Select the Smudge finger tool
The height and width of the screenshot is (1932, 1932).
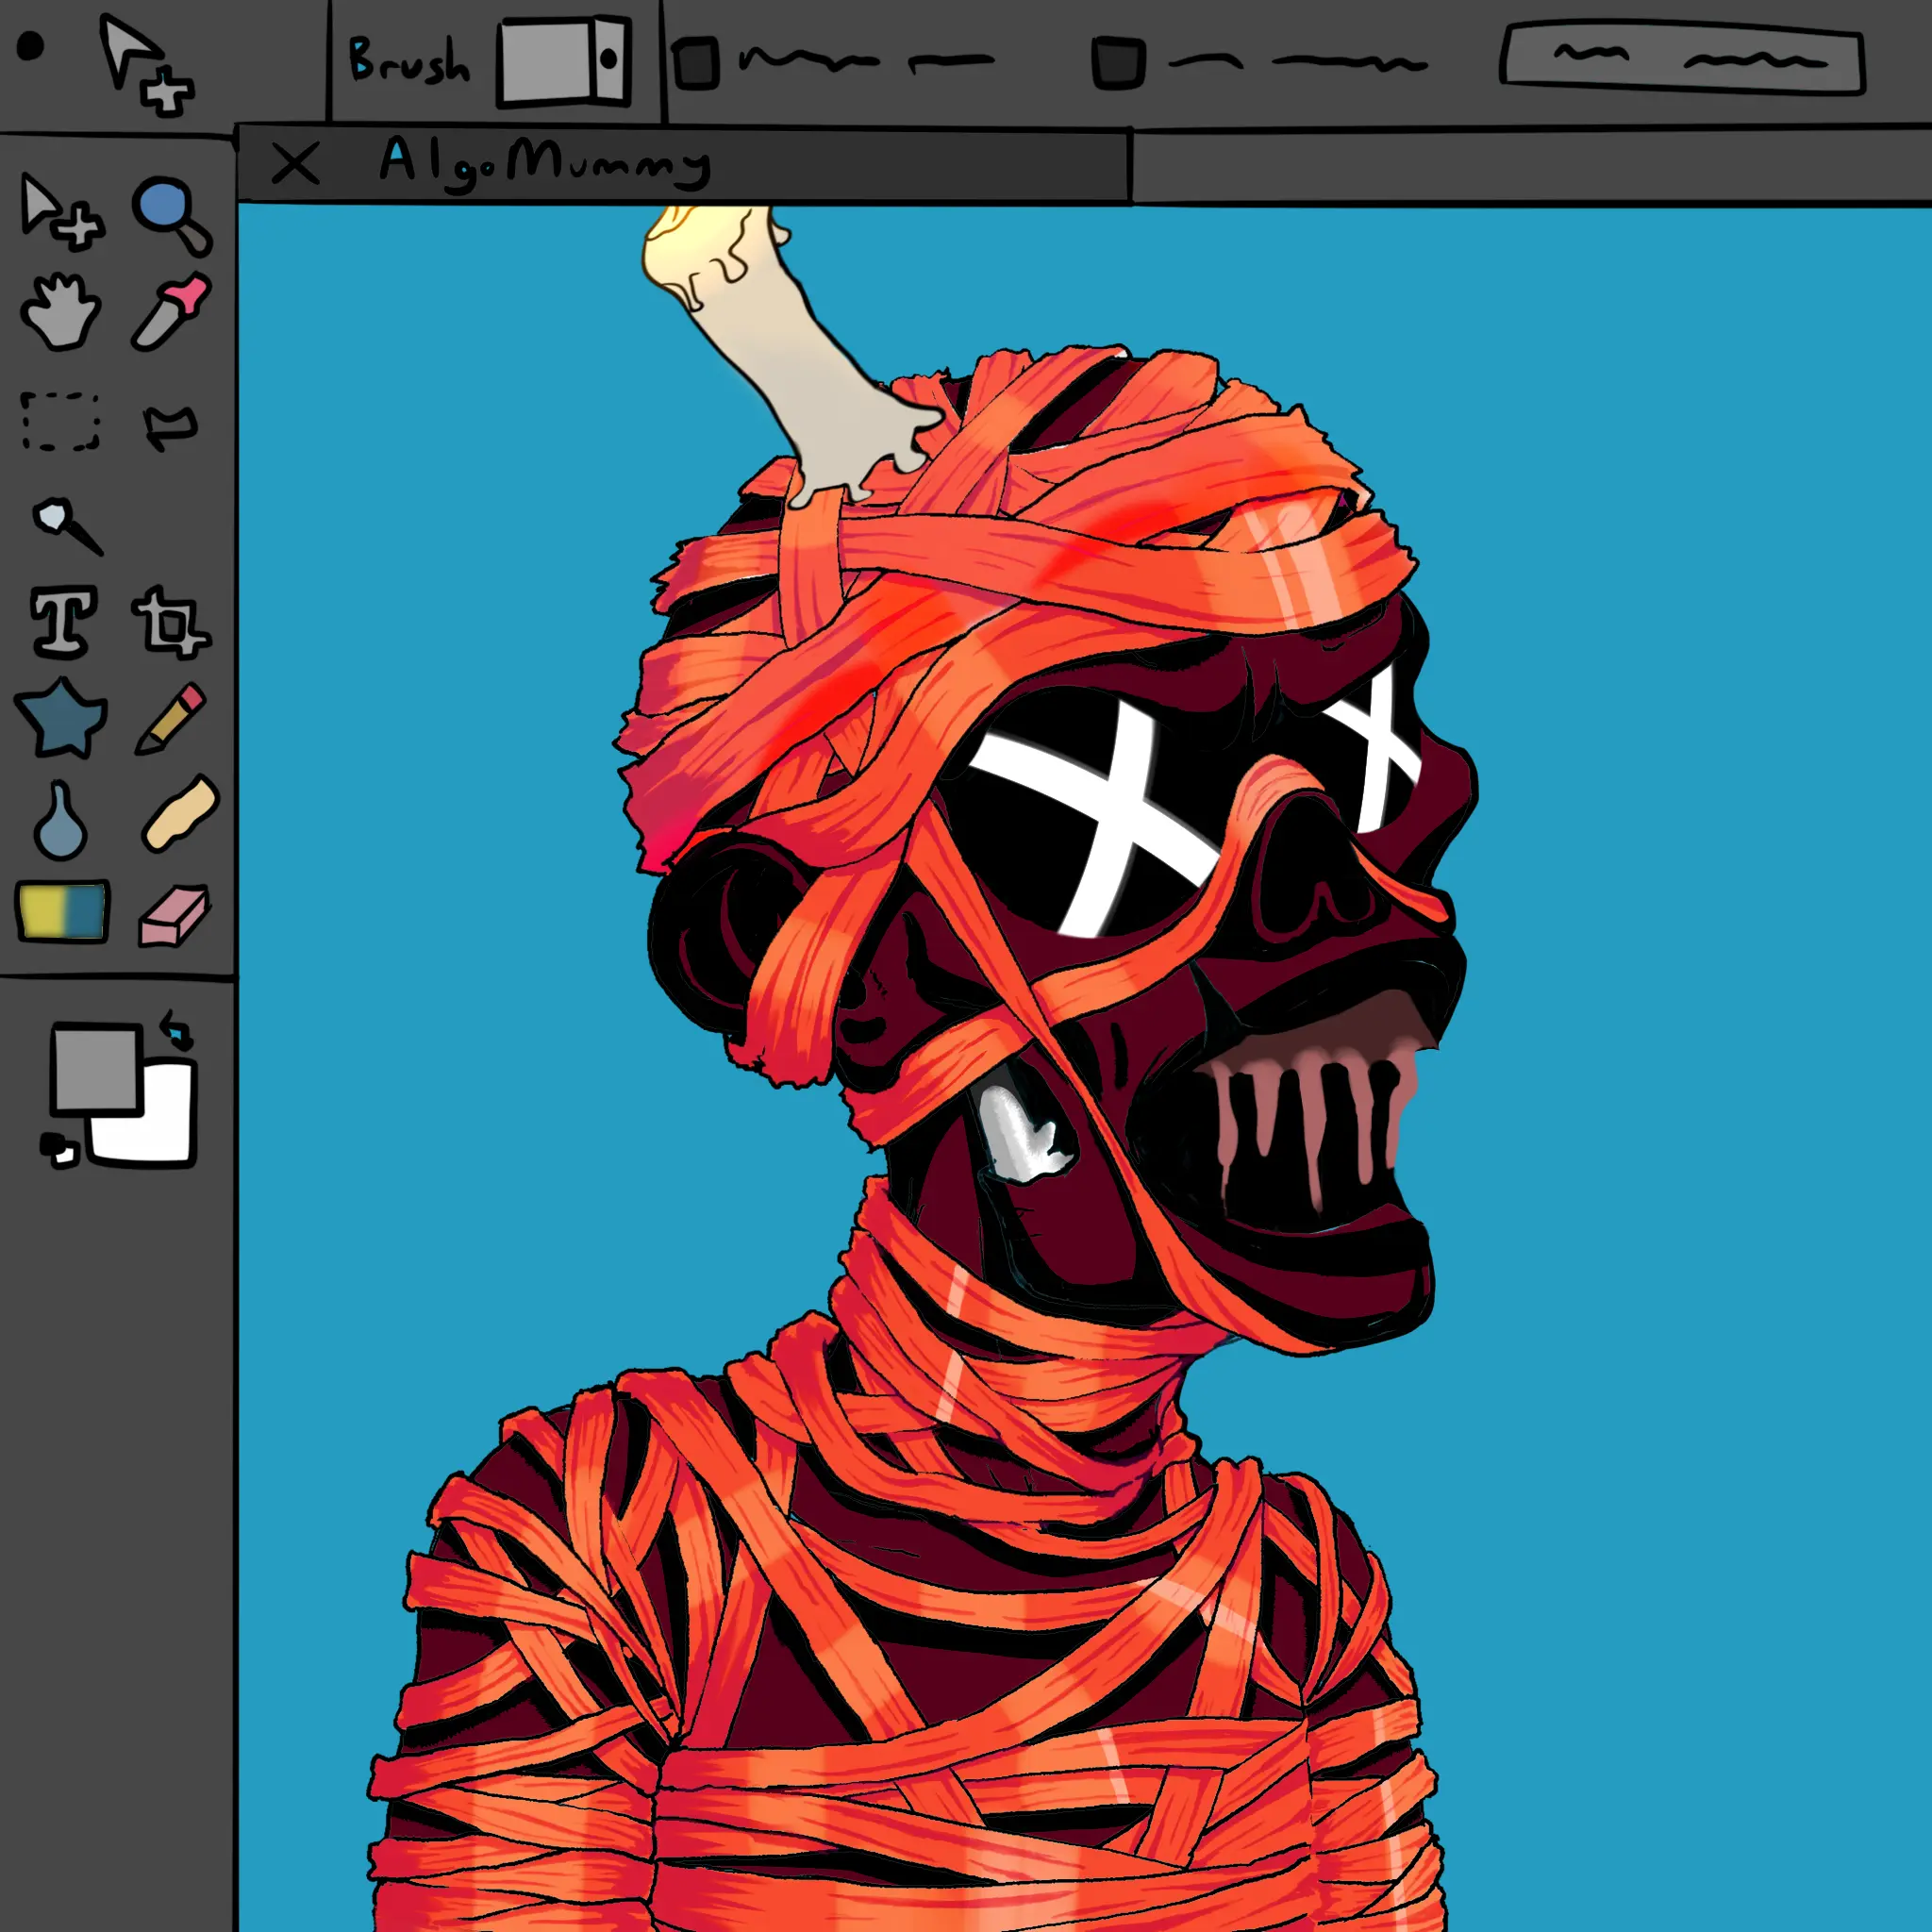(180, 813)
